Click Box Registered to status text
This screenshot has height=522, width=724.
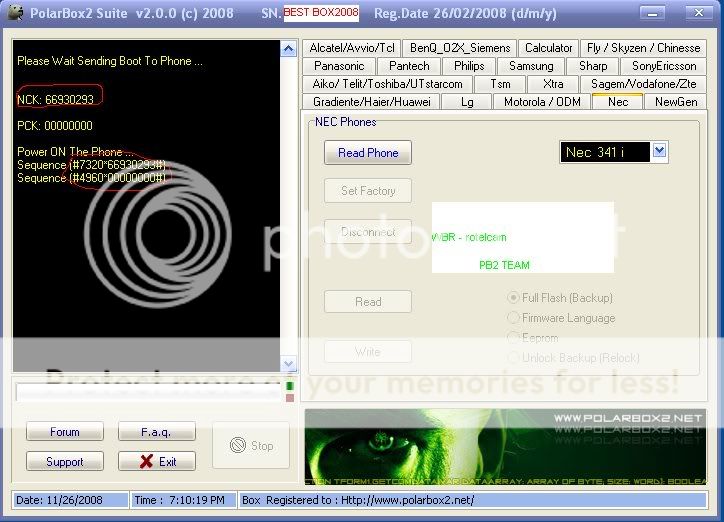point(473,500)
